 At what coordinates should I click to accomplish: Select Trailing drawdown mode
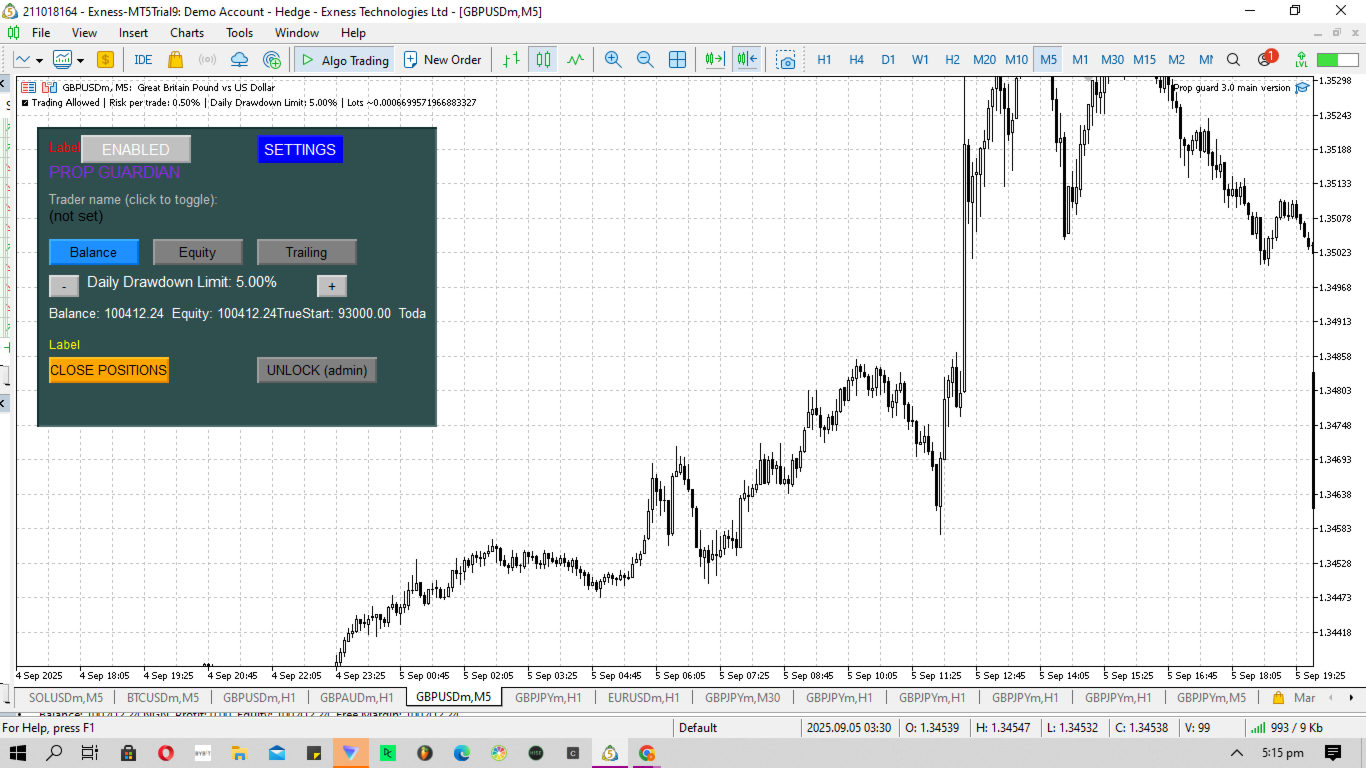coord(306,252)
